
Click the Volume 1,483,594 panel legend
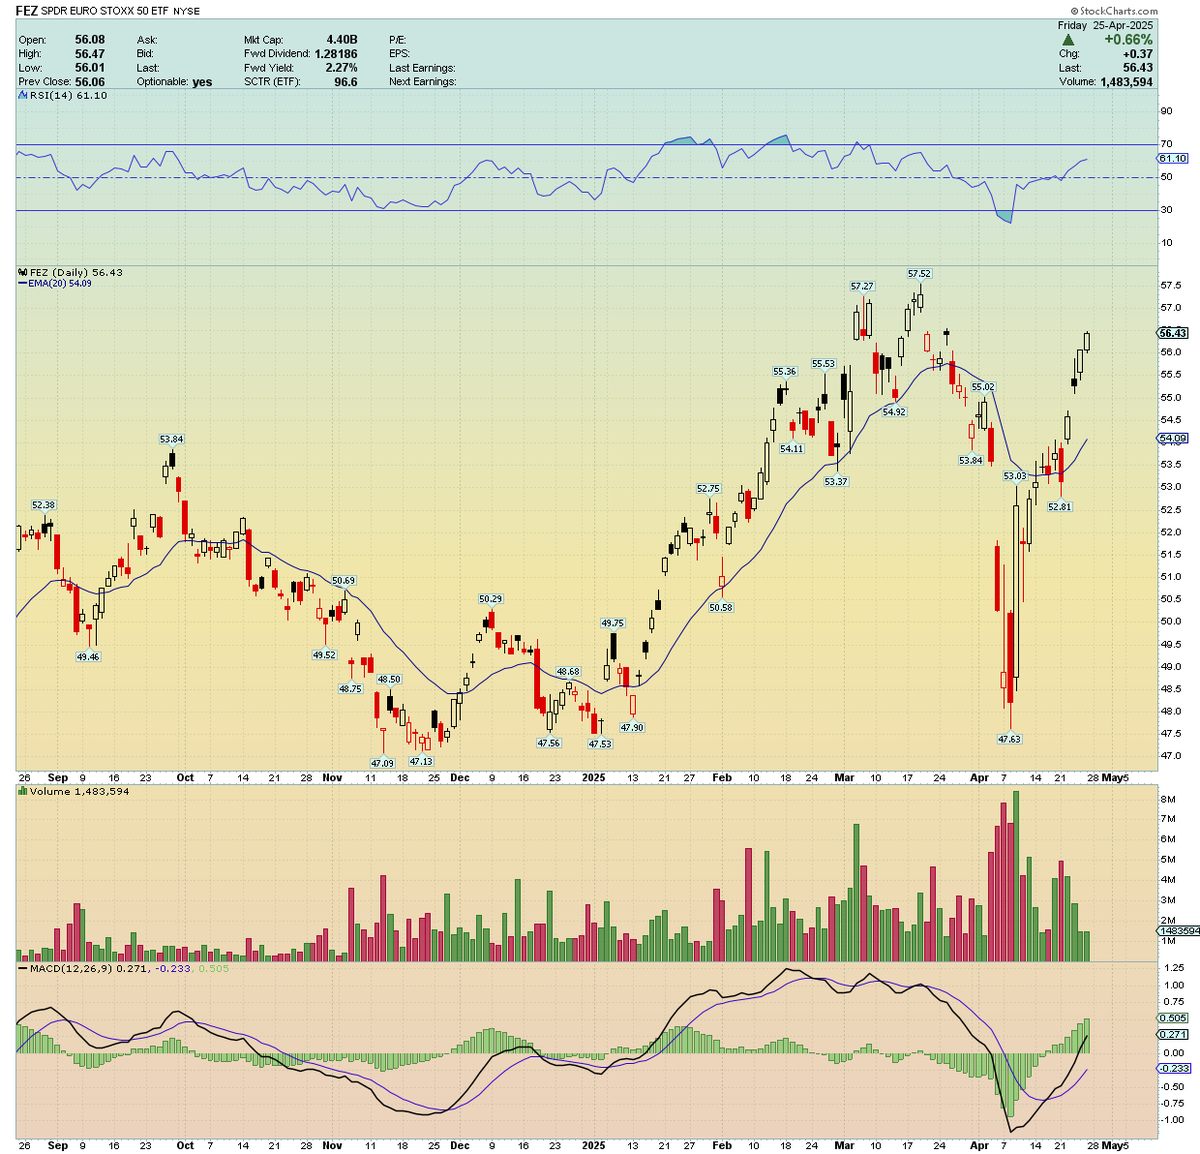[x=79, y=791]
